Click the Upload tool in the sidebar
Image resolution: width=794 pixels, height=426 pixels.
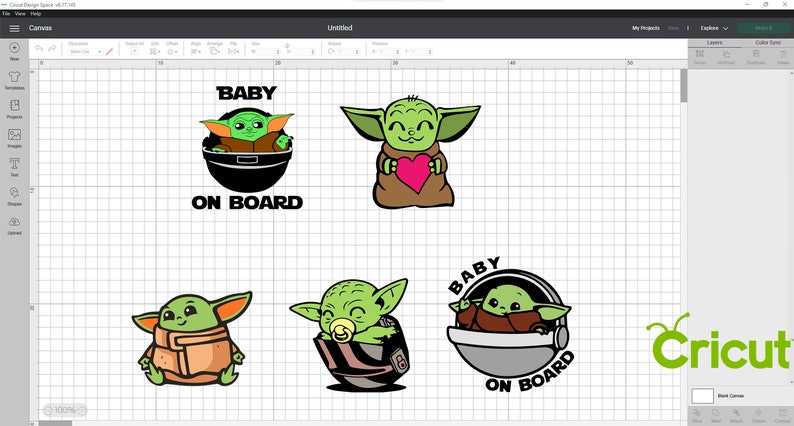pyautogui.click(x=14, y=225)
